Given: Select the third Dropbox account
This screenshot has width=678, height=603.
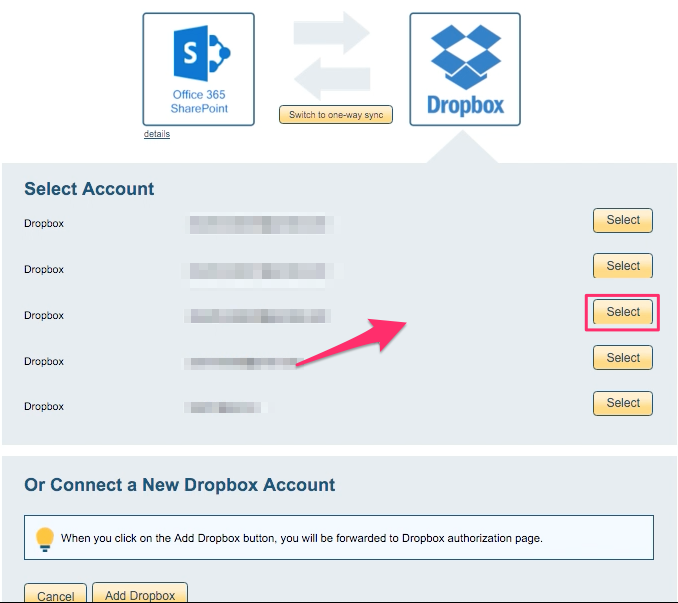Looking at the screenshot, I should (x=623, y=312).
